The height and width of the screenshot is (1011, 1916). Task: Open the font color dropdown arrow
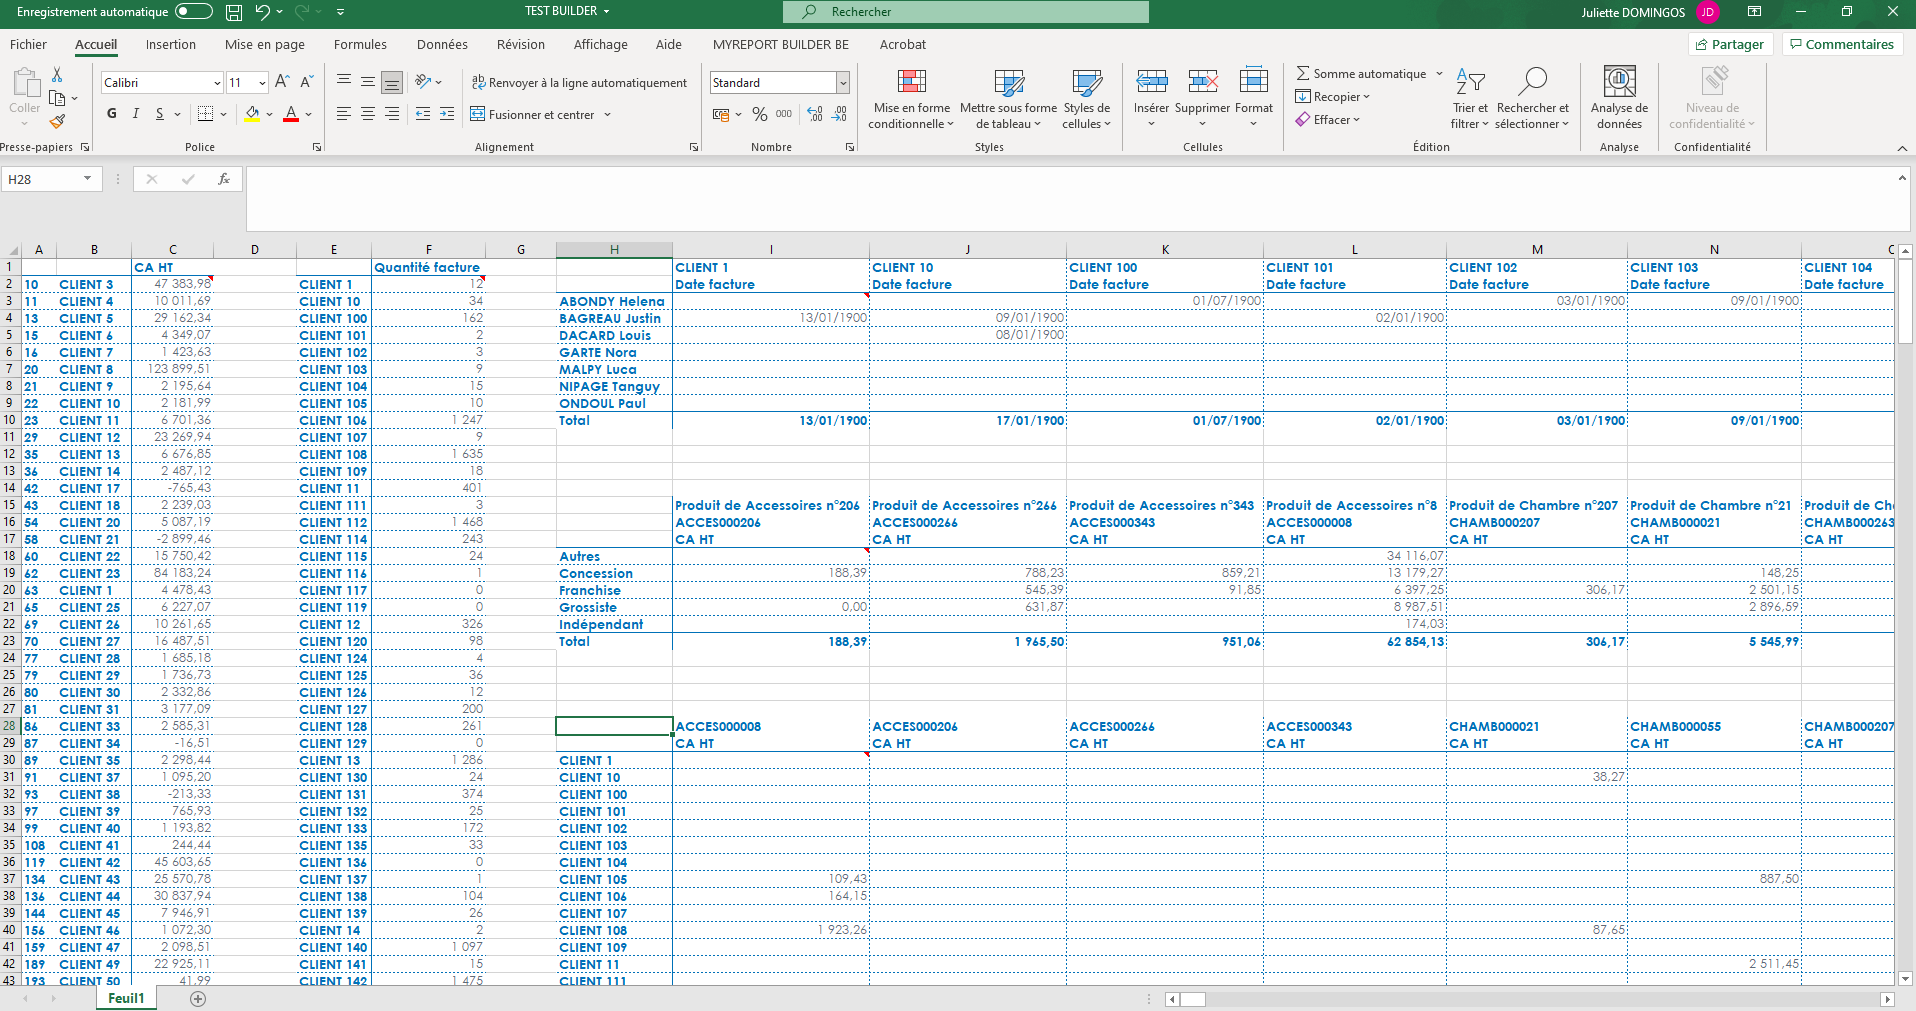pos(309,114)
